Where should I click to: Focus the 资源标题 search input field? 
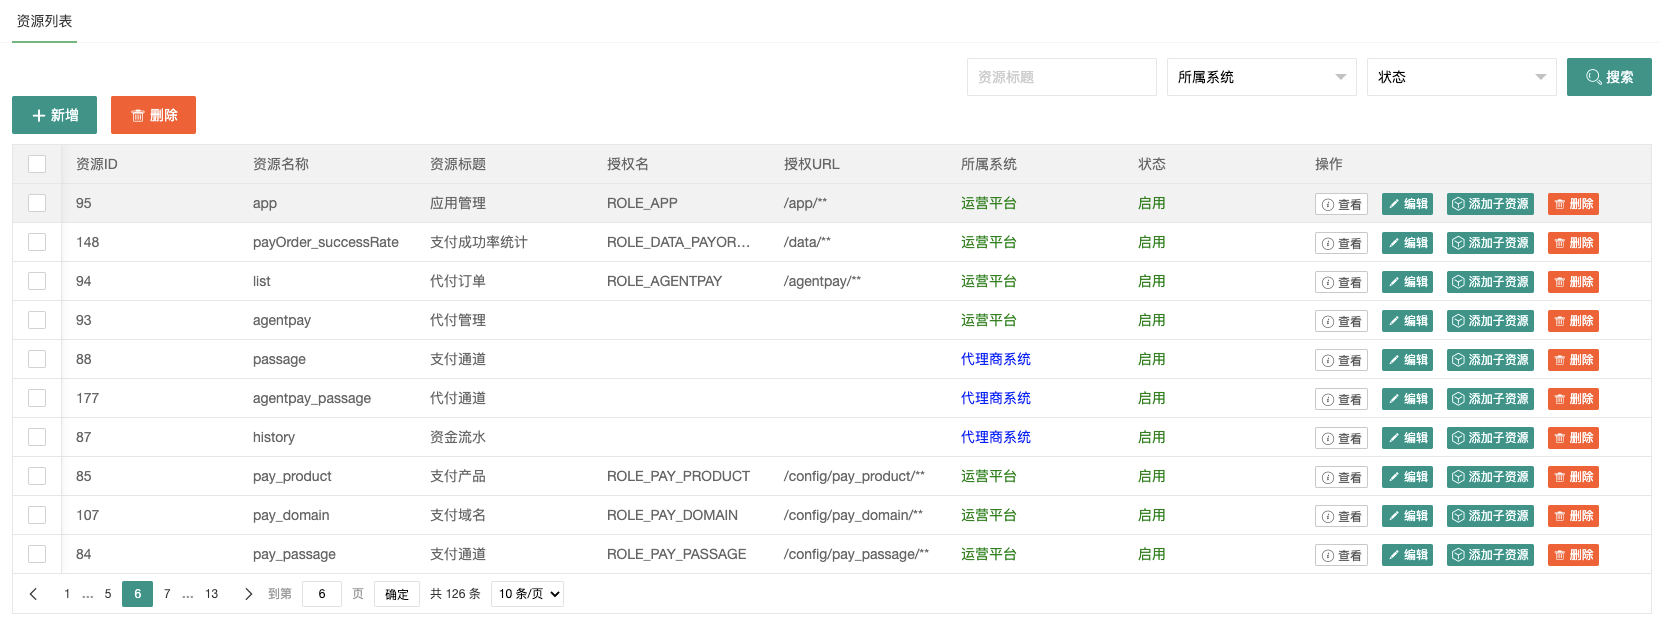click(1060, 77)
